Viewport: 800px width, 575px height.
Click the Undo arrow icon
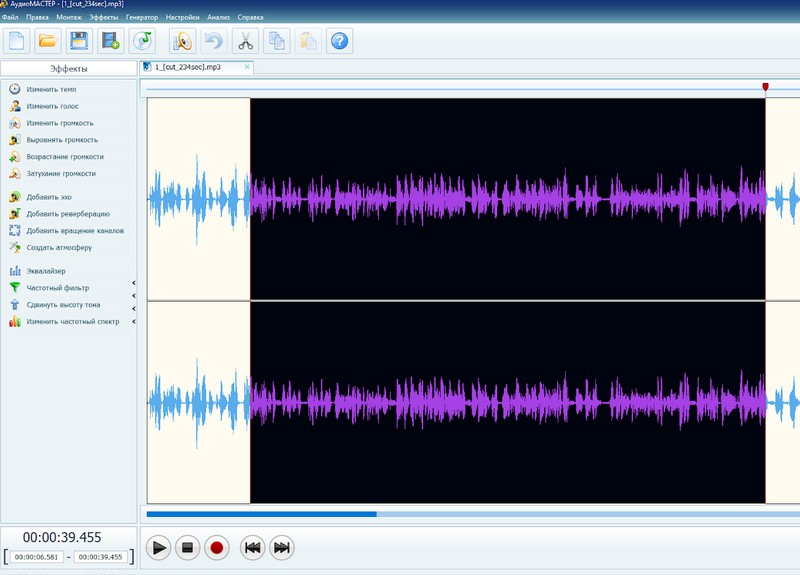(212, 40)
